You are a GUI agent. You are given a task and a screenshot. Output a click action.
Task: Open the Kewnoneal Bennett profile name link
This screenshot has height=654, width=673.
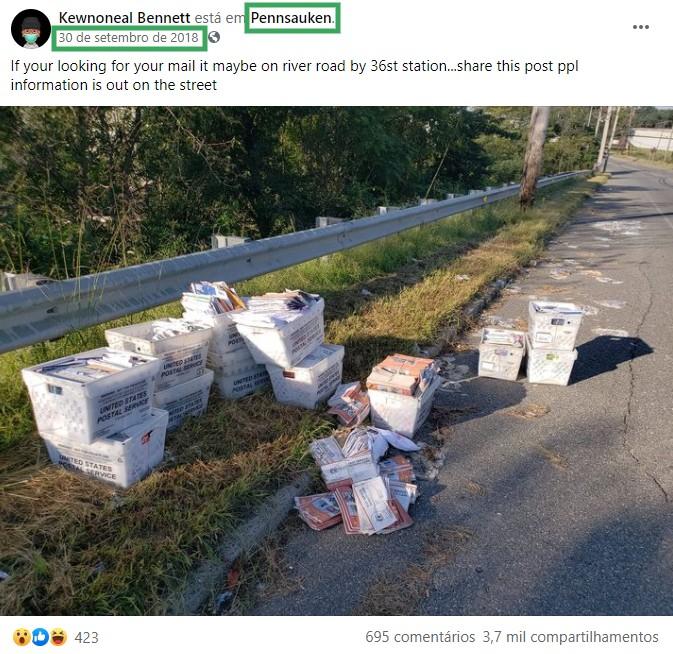(124, 18)
